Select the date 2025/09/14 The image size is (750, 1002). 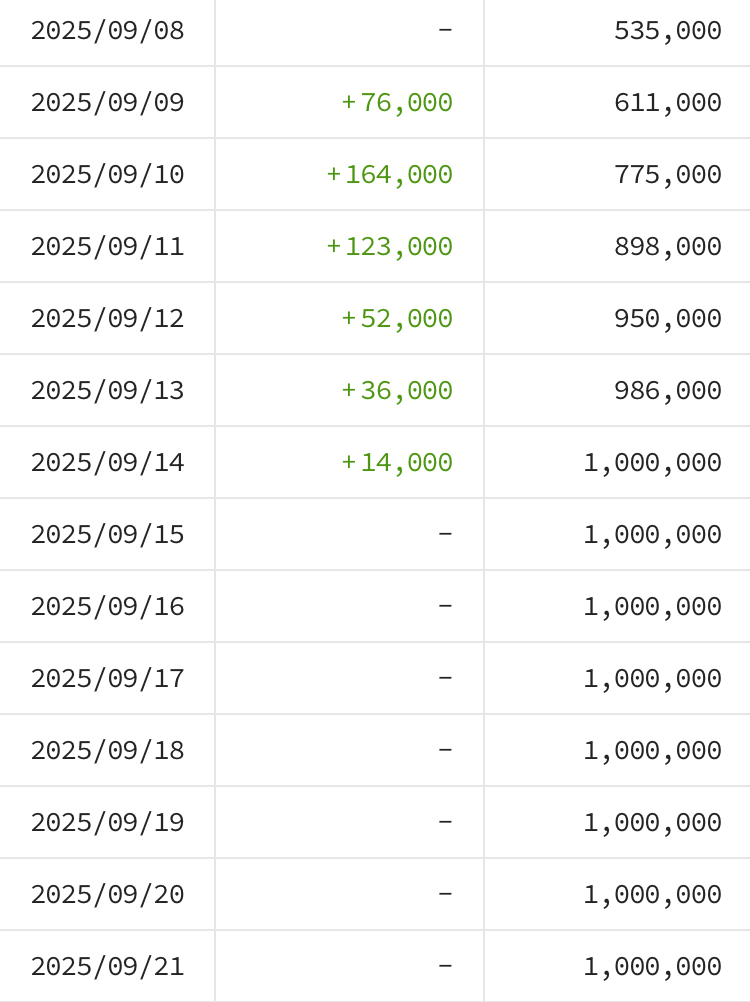pos(107,463)
